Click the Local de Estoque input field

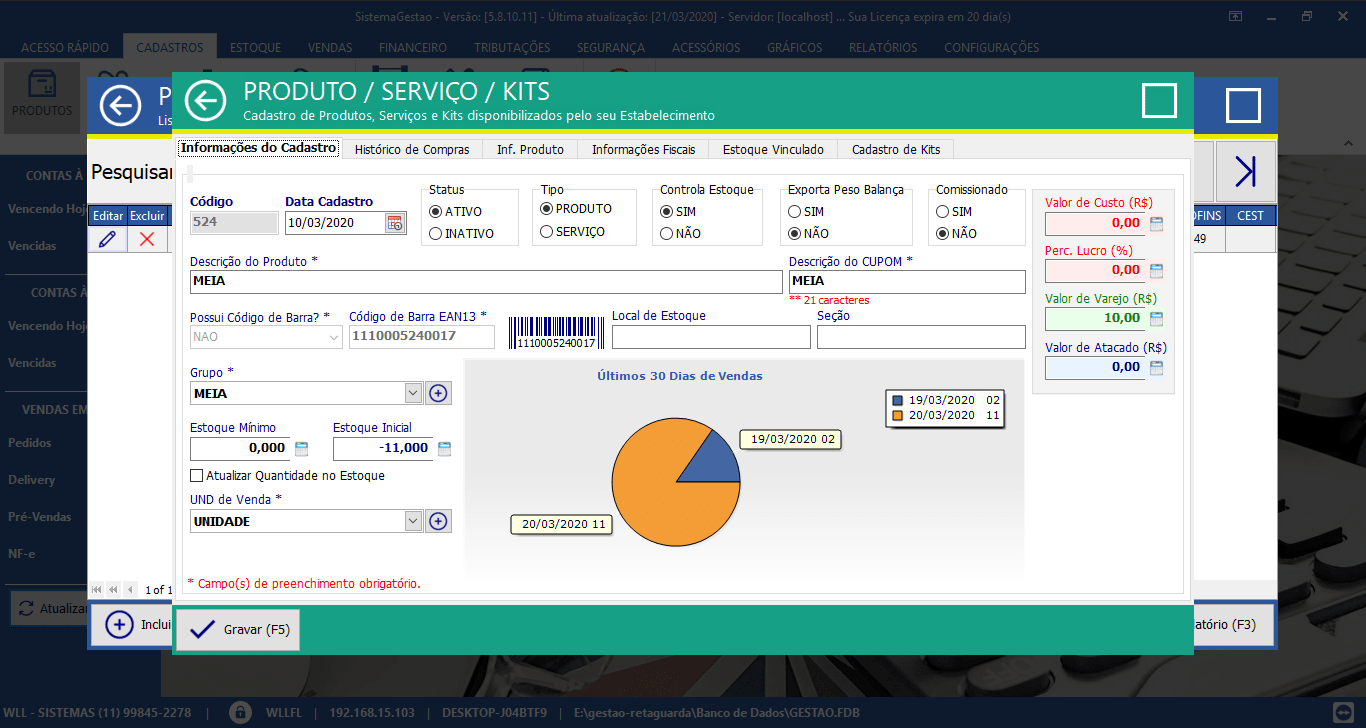(x=711, y=337)
